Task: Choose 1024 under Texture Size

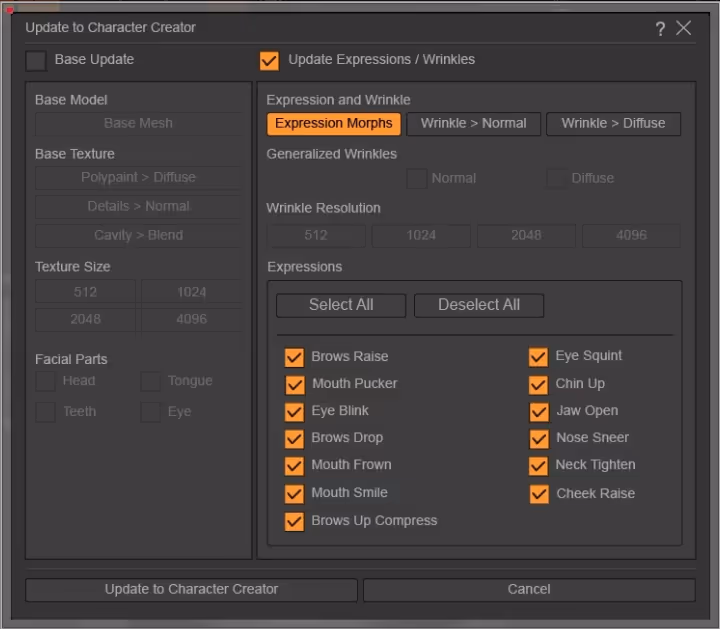Action: 191,292
